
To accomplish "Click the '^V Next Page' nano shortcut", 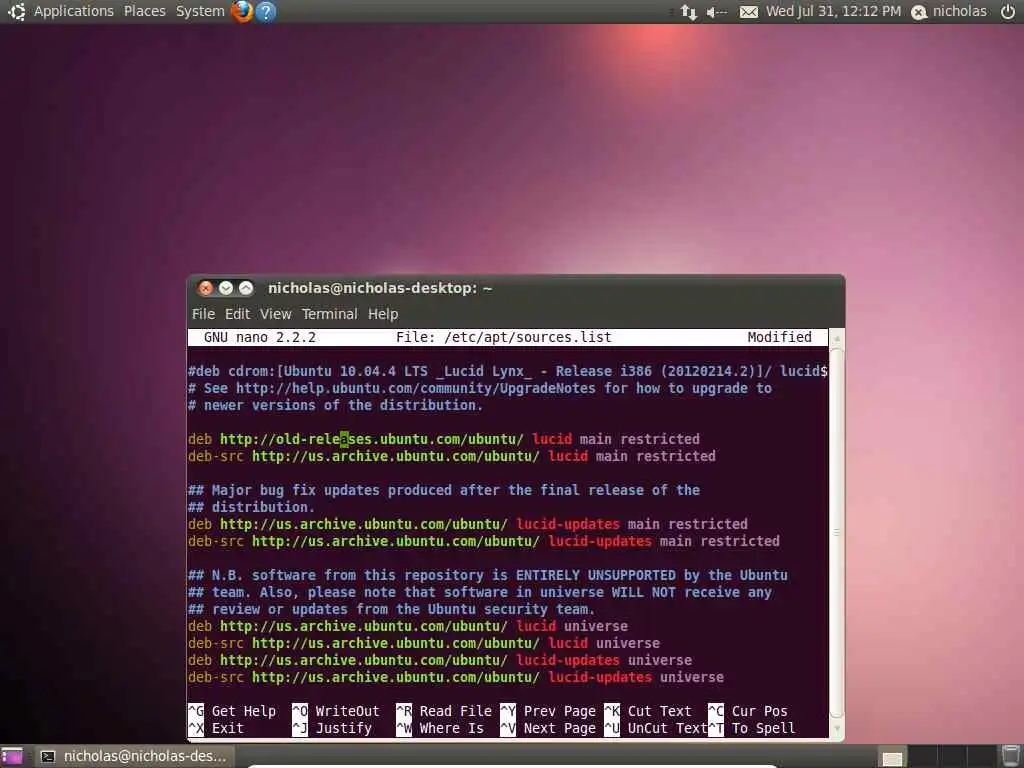I will tap(548, 728).
